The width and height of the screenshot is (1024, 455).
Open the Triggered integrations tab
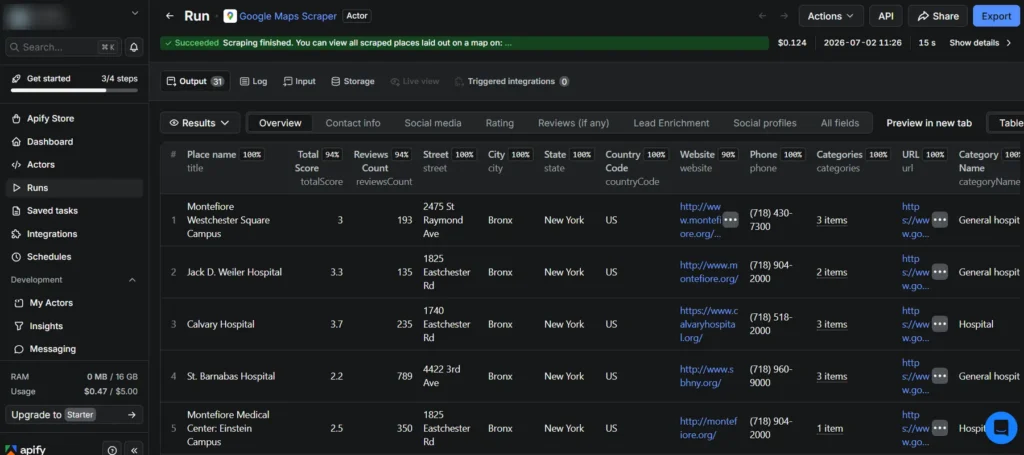511,82
